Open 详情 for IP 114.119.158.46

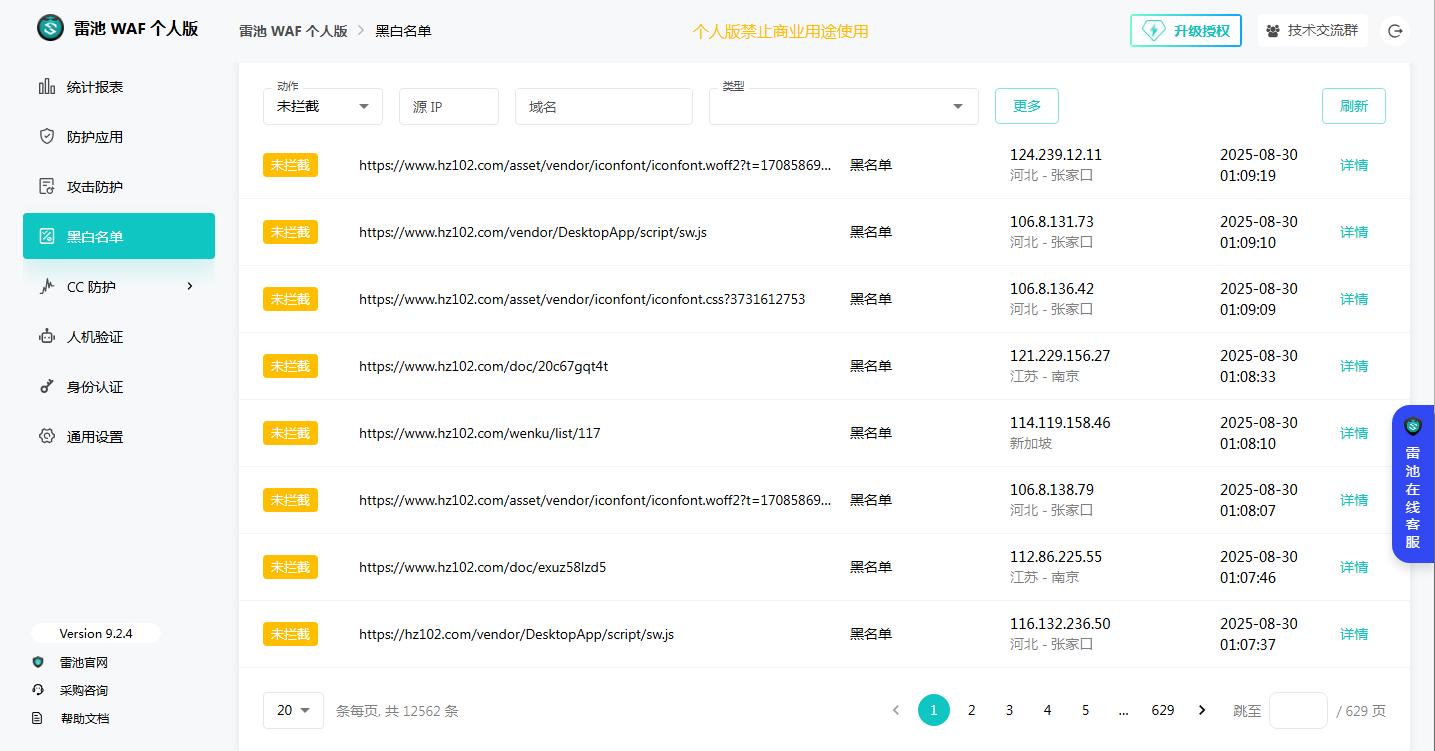click(1354, 433)
